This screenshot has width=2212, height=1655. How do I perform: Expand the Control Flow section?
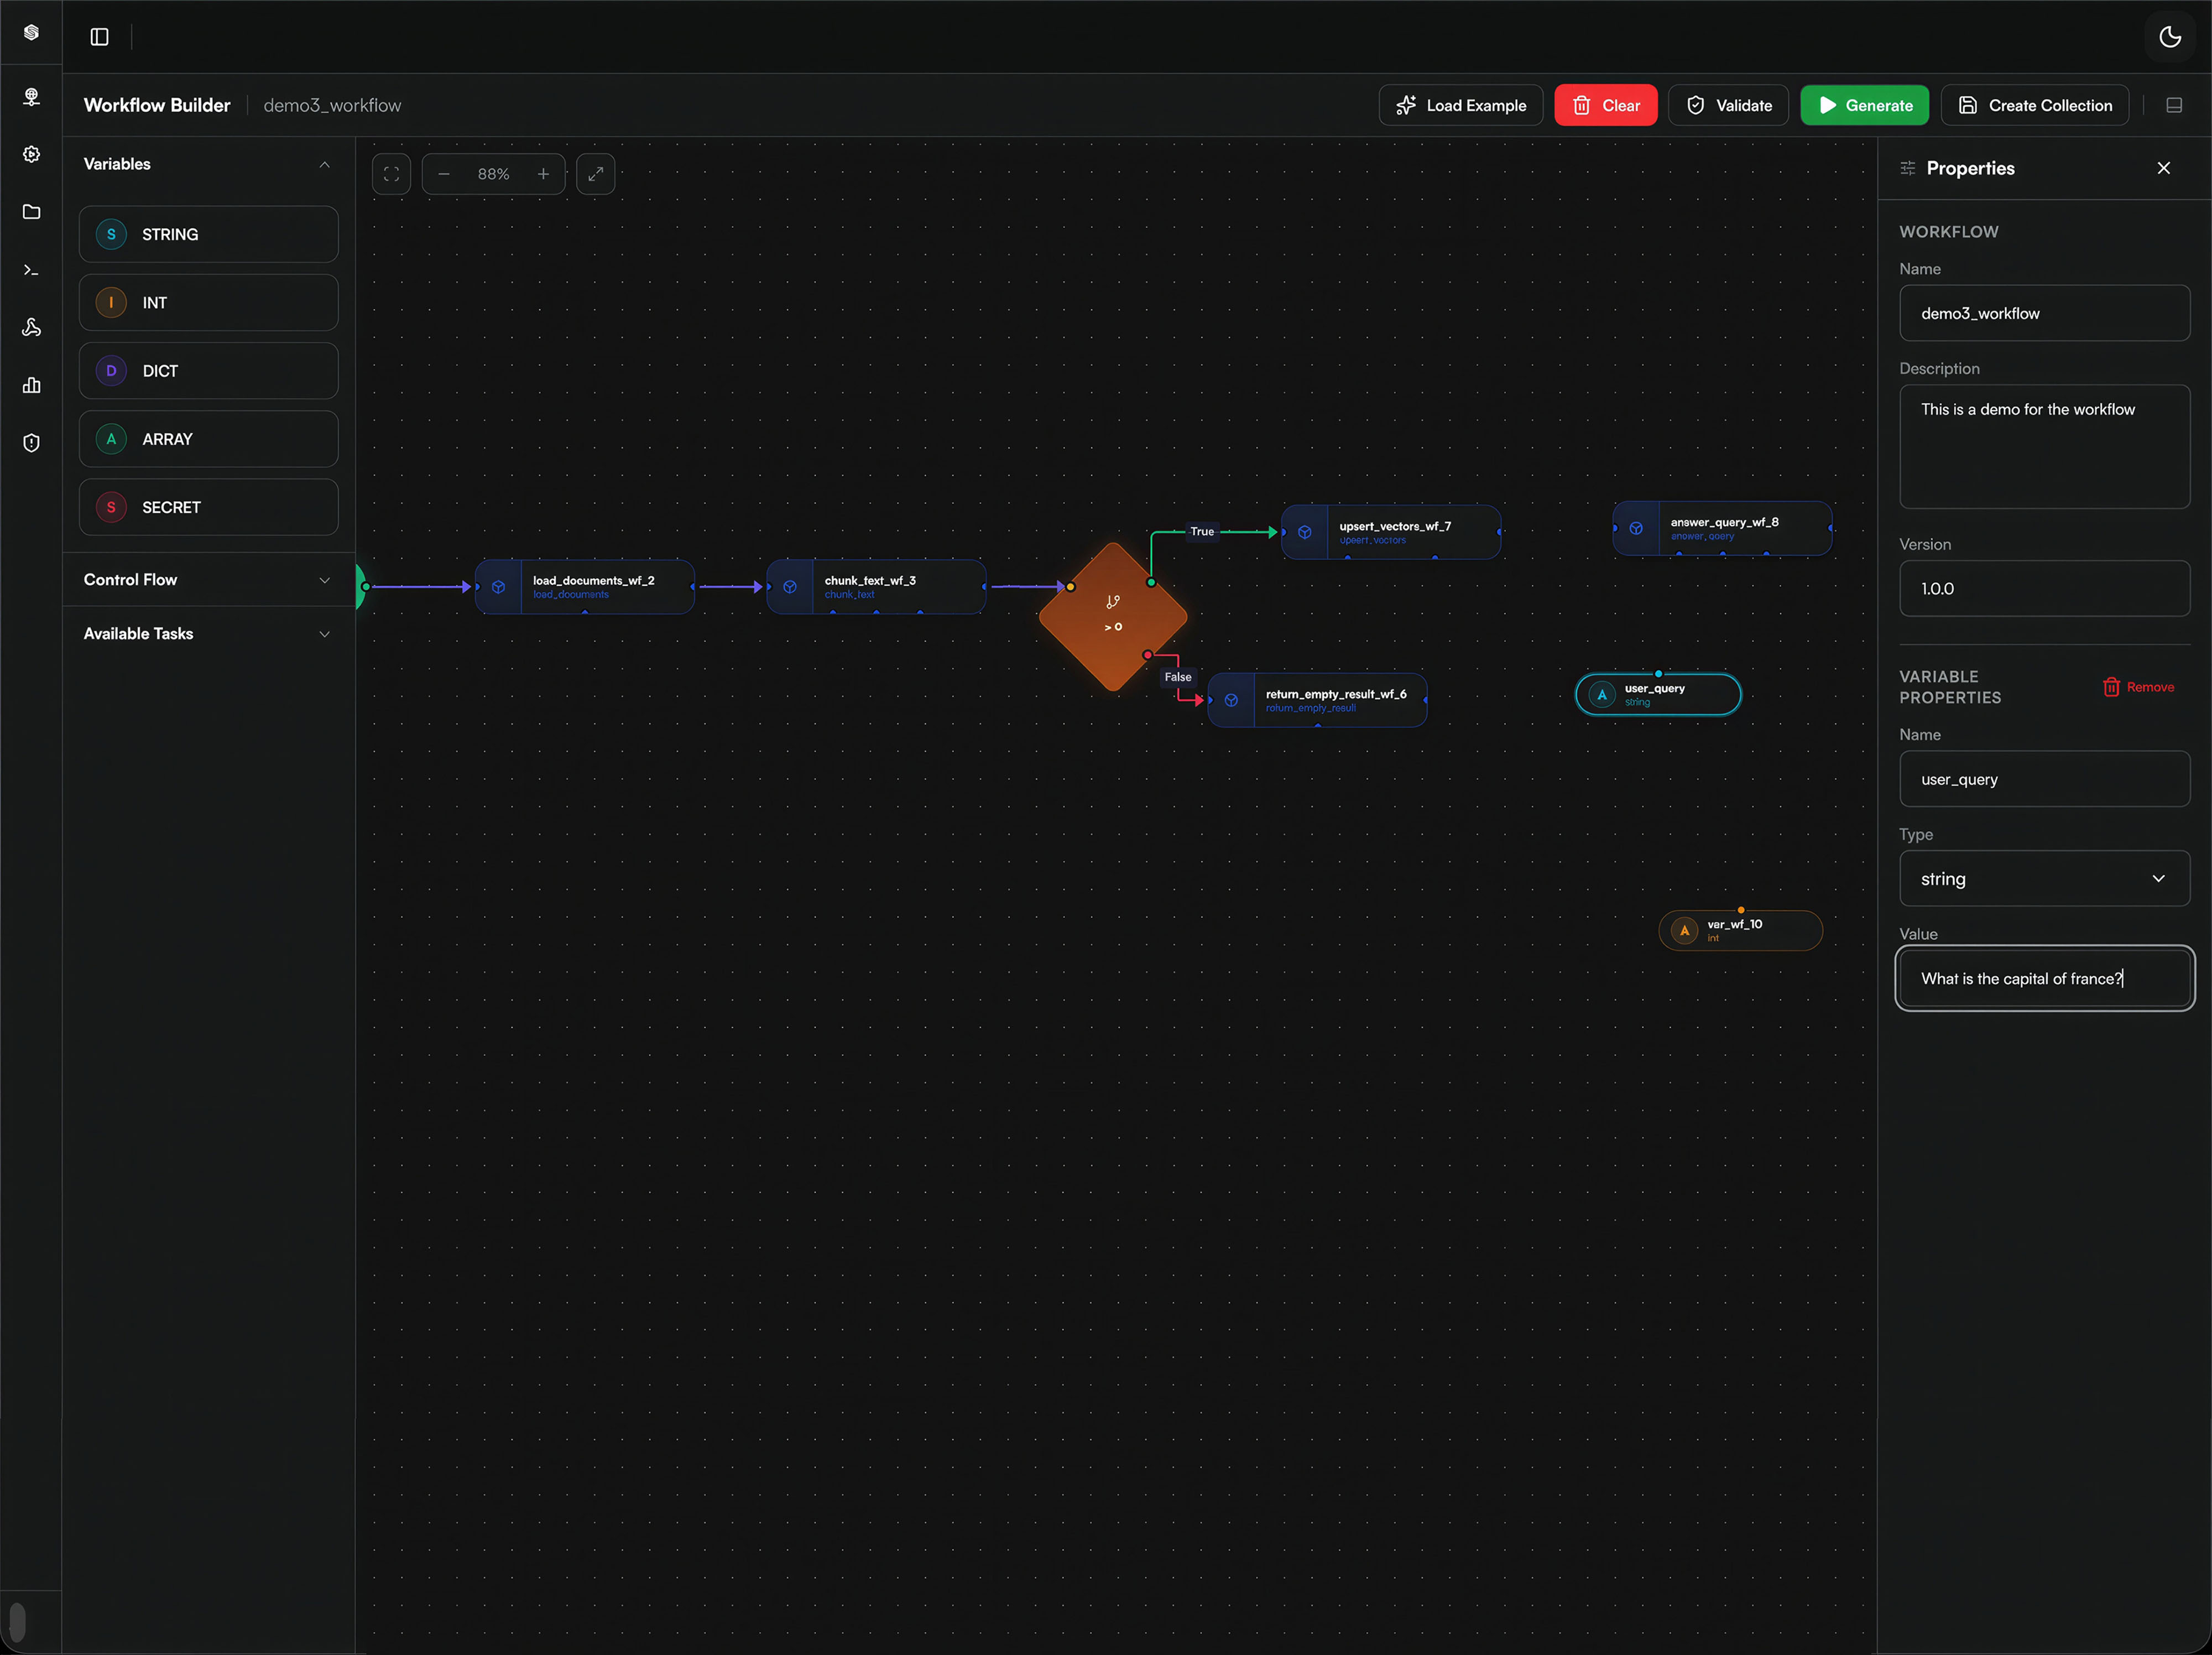click(324, 580)
